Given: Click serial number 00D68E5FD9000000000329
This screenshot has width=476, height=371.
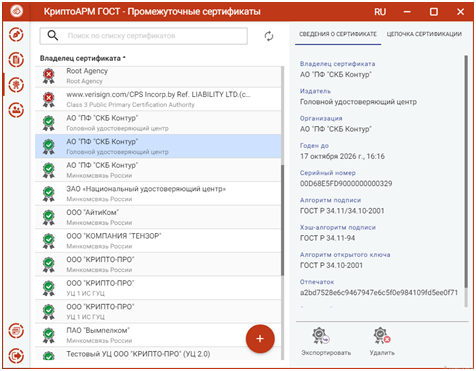Looking at the screenshot, I should pyautogui.click(x=346, y=184).
